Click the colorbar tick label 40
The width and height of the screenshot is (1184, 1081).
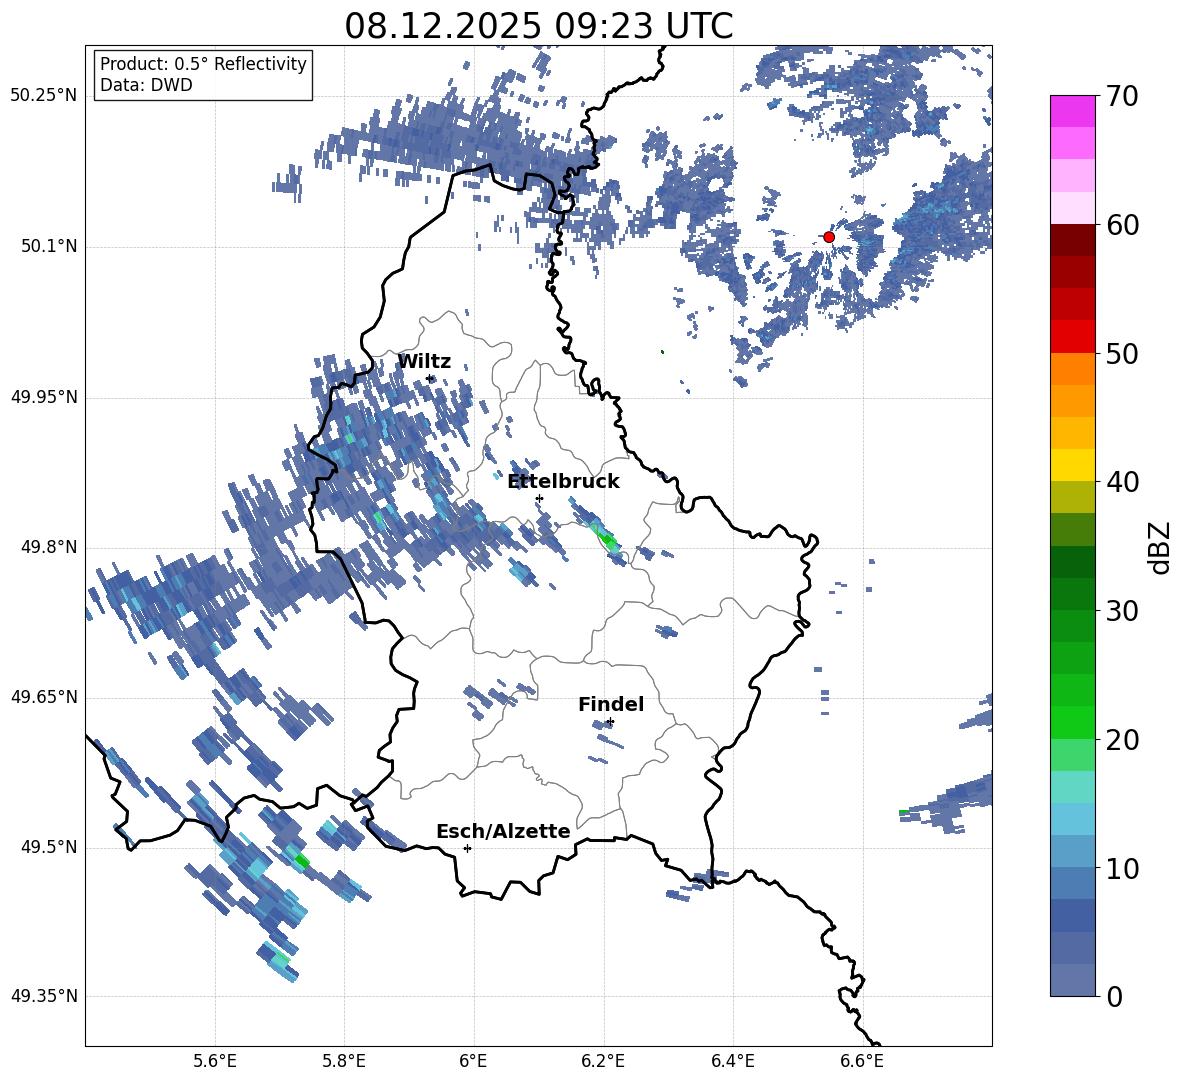point(1122,482)
